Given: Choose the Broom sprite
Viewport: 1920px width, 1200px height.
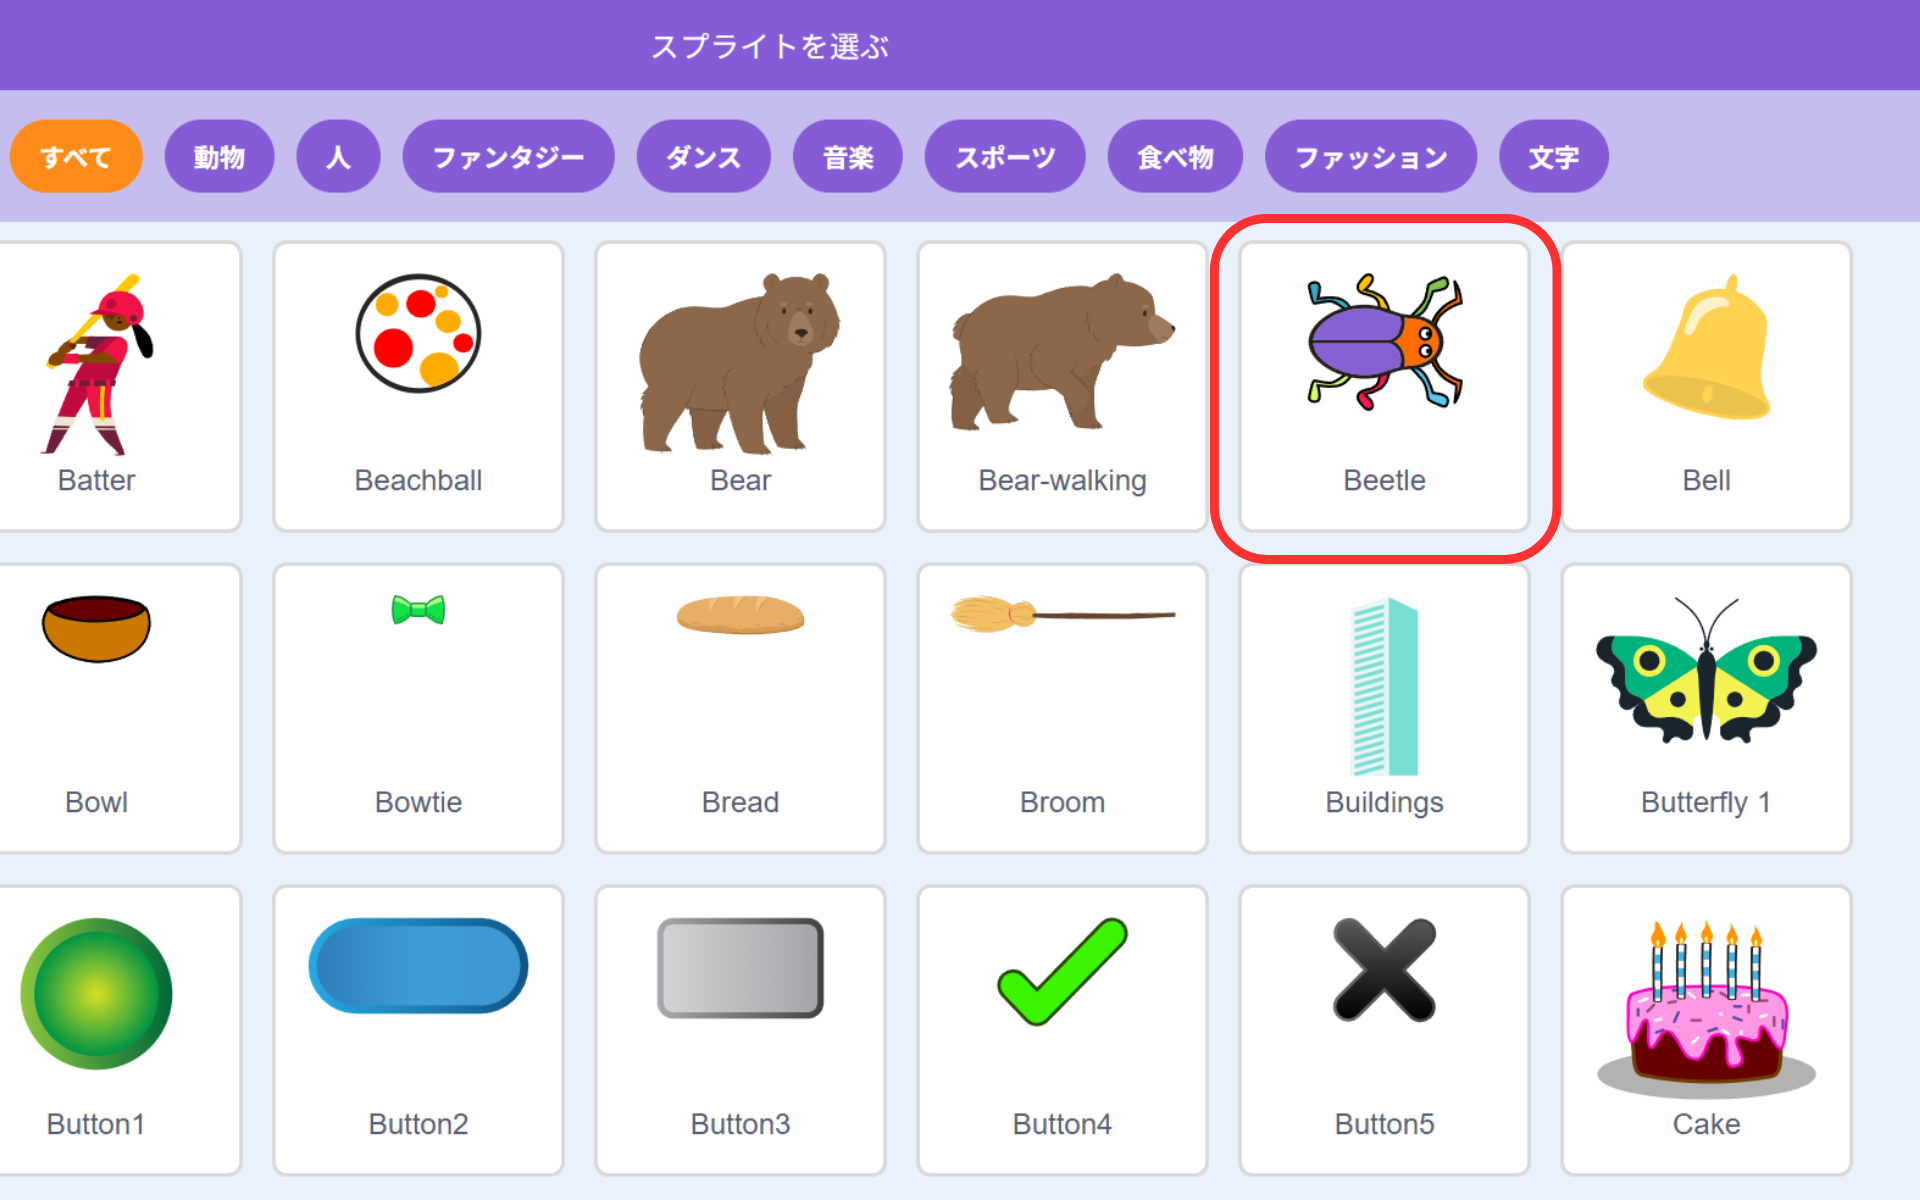Looking at the screenshot, I should [x=1062, y=709].
